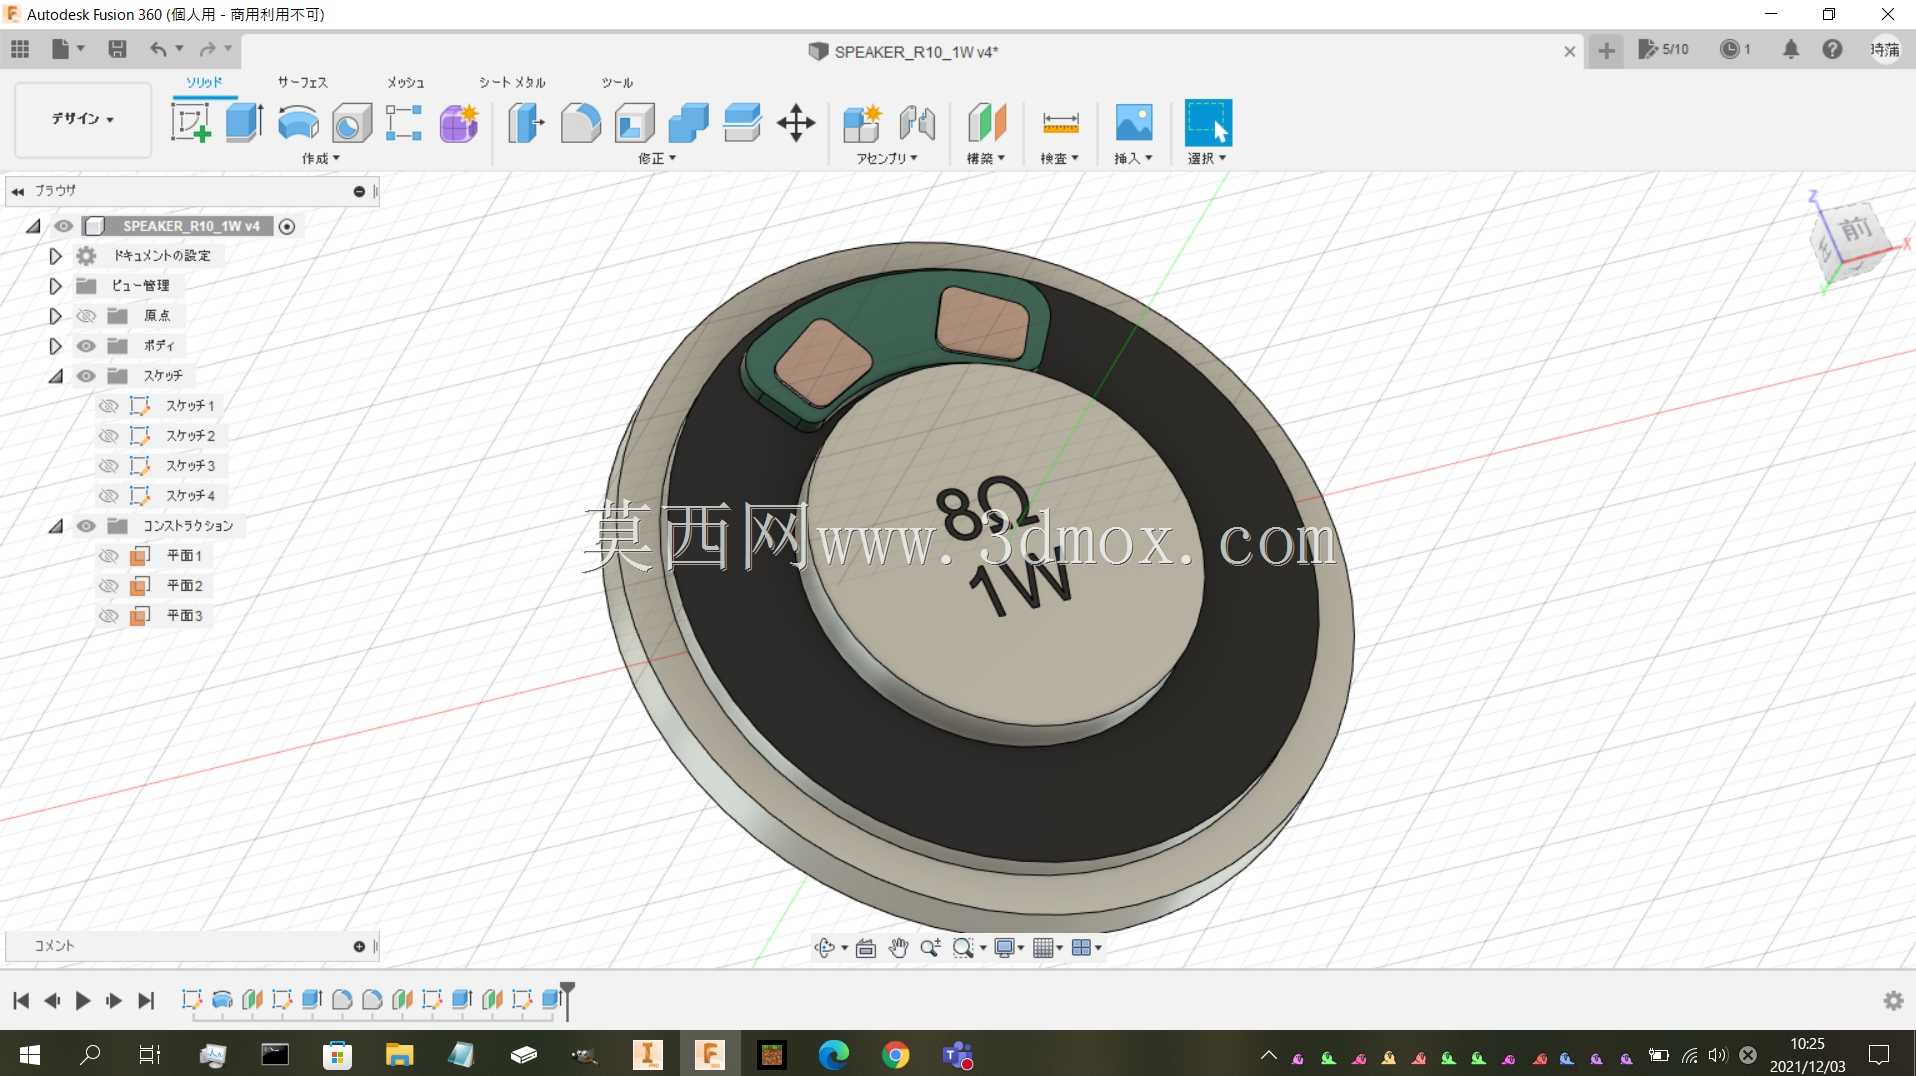Viewport: 1916px width, 1076px height.
Task: Select the Extrude tool
Action: [x=244, y=123]
